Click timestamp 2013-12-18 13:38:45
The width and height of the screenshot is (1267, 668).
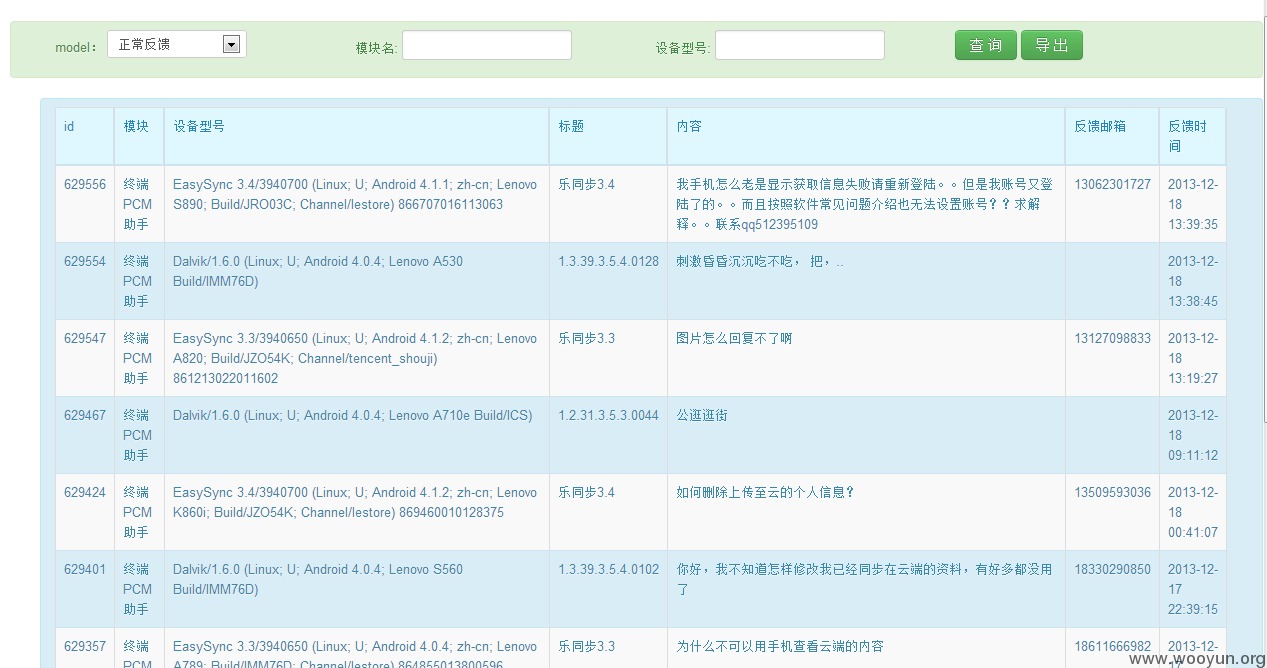1193,282
